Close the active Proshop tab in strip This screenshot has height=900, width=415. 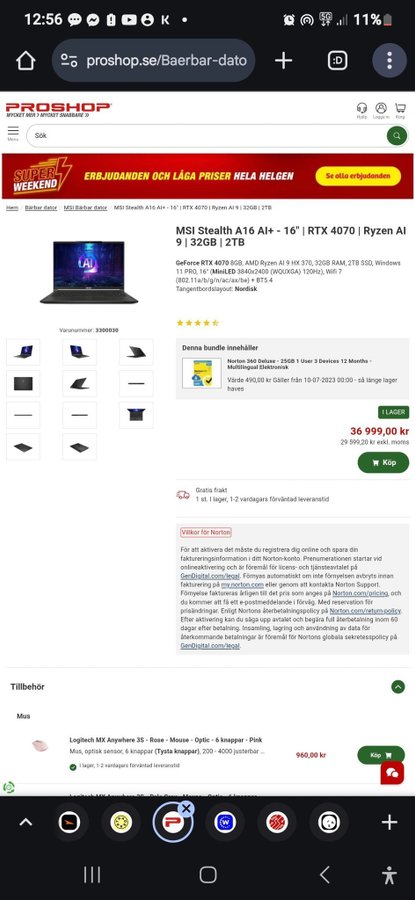point(185,809)
